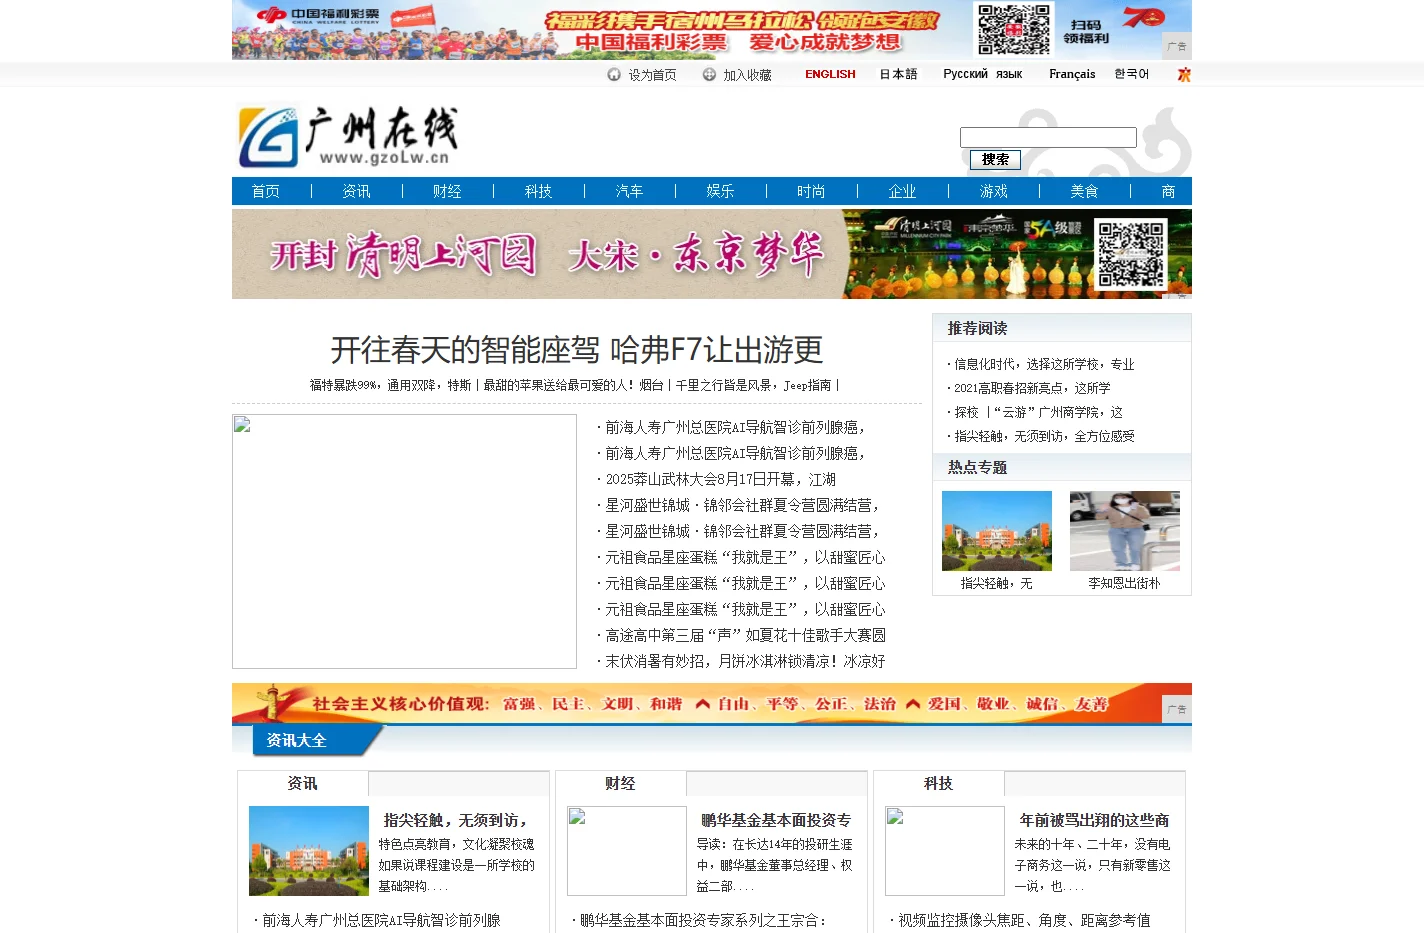Open the 美食 navigation item

tap(1085, 191)
